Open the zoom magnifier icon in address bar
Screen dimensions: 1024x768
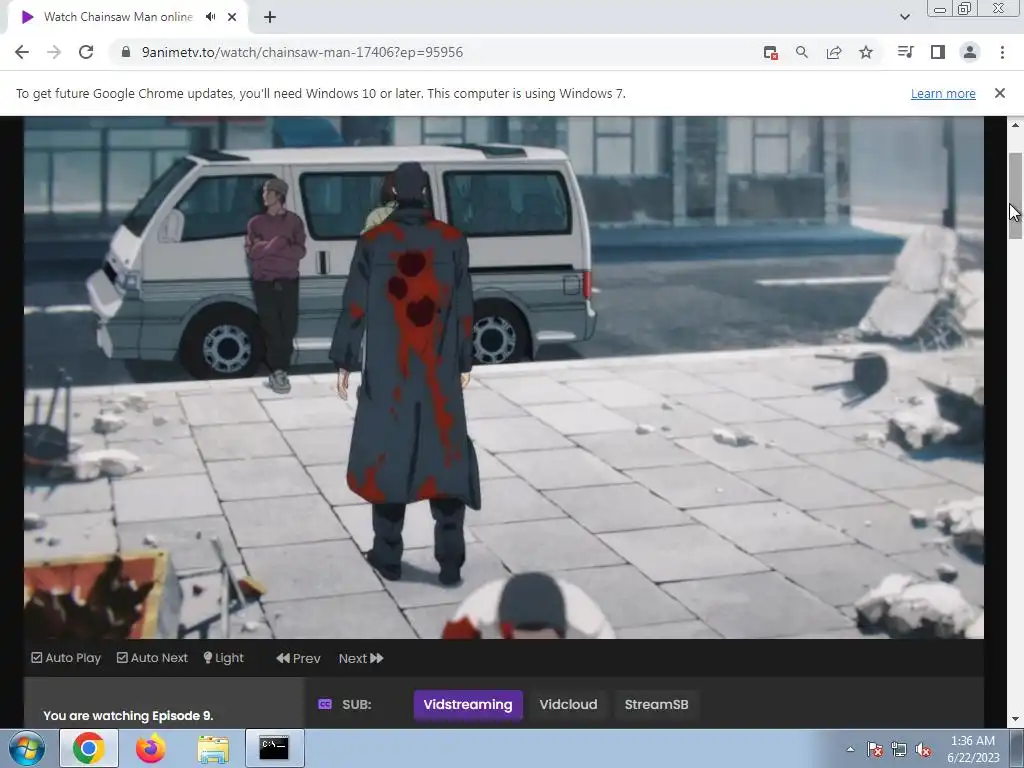click(802, 52)
